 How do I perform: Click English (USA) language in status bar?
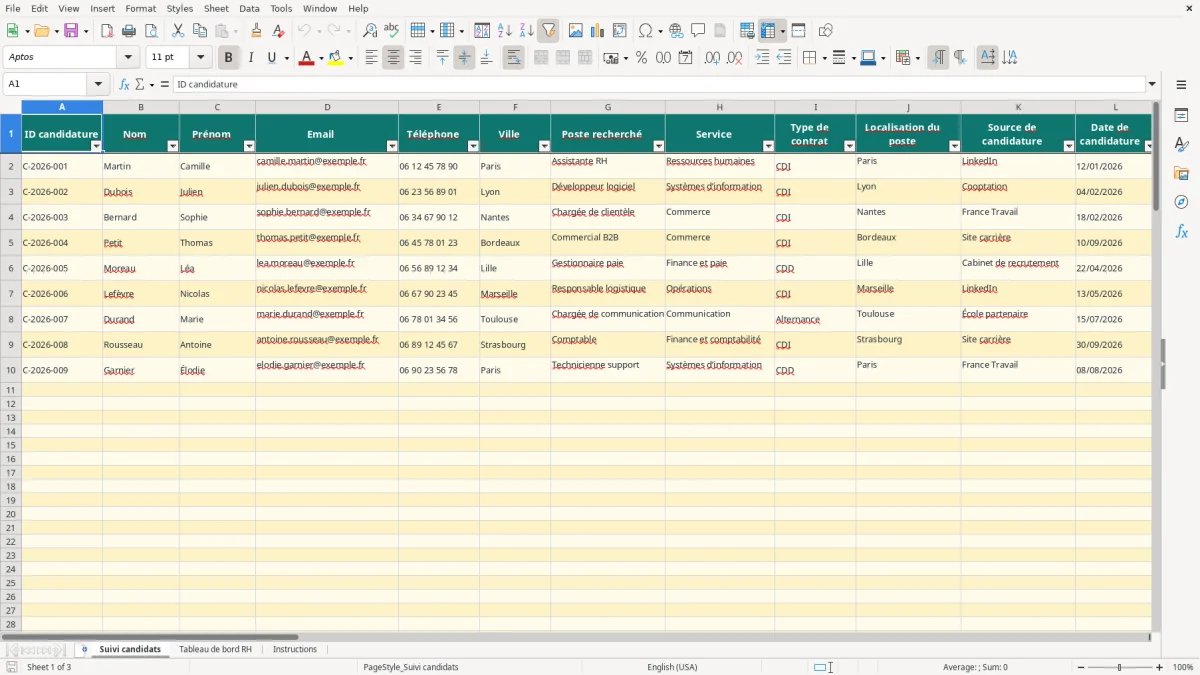[x=672, y=667]
